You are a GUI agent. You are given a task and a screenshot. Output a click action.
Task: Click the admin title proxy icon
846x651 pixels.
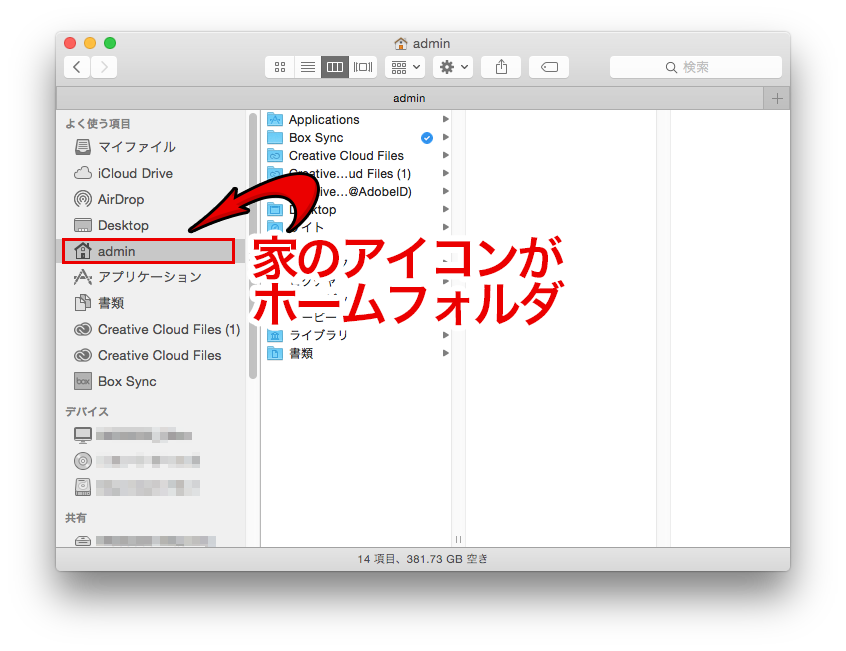[400, 43]
